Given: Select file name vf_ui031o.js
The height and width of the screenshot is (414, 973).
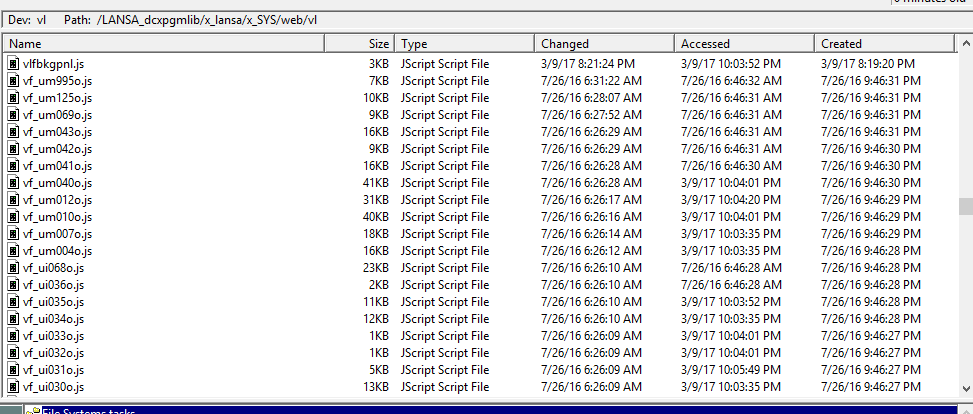Looking at the screenshot, I should (53, 370).
